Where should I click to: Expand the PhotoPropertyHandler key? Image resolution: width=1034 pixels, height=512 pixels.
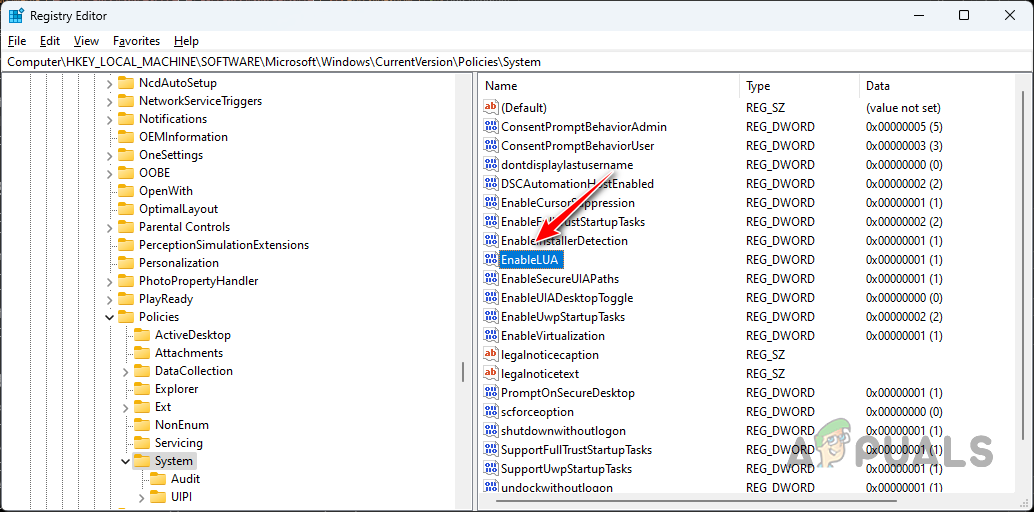click(x=109, y=282)
